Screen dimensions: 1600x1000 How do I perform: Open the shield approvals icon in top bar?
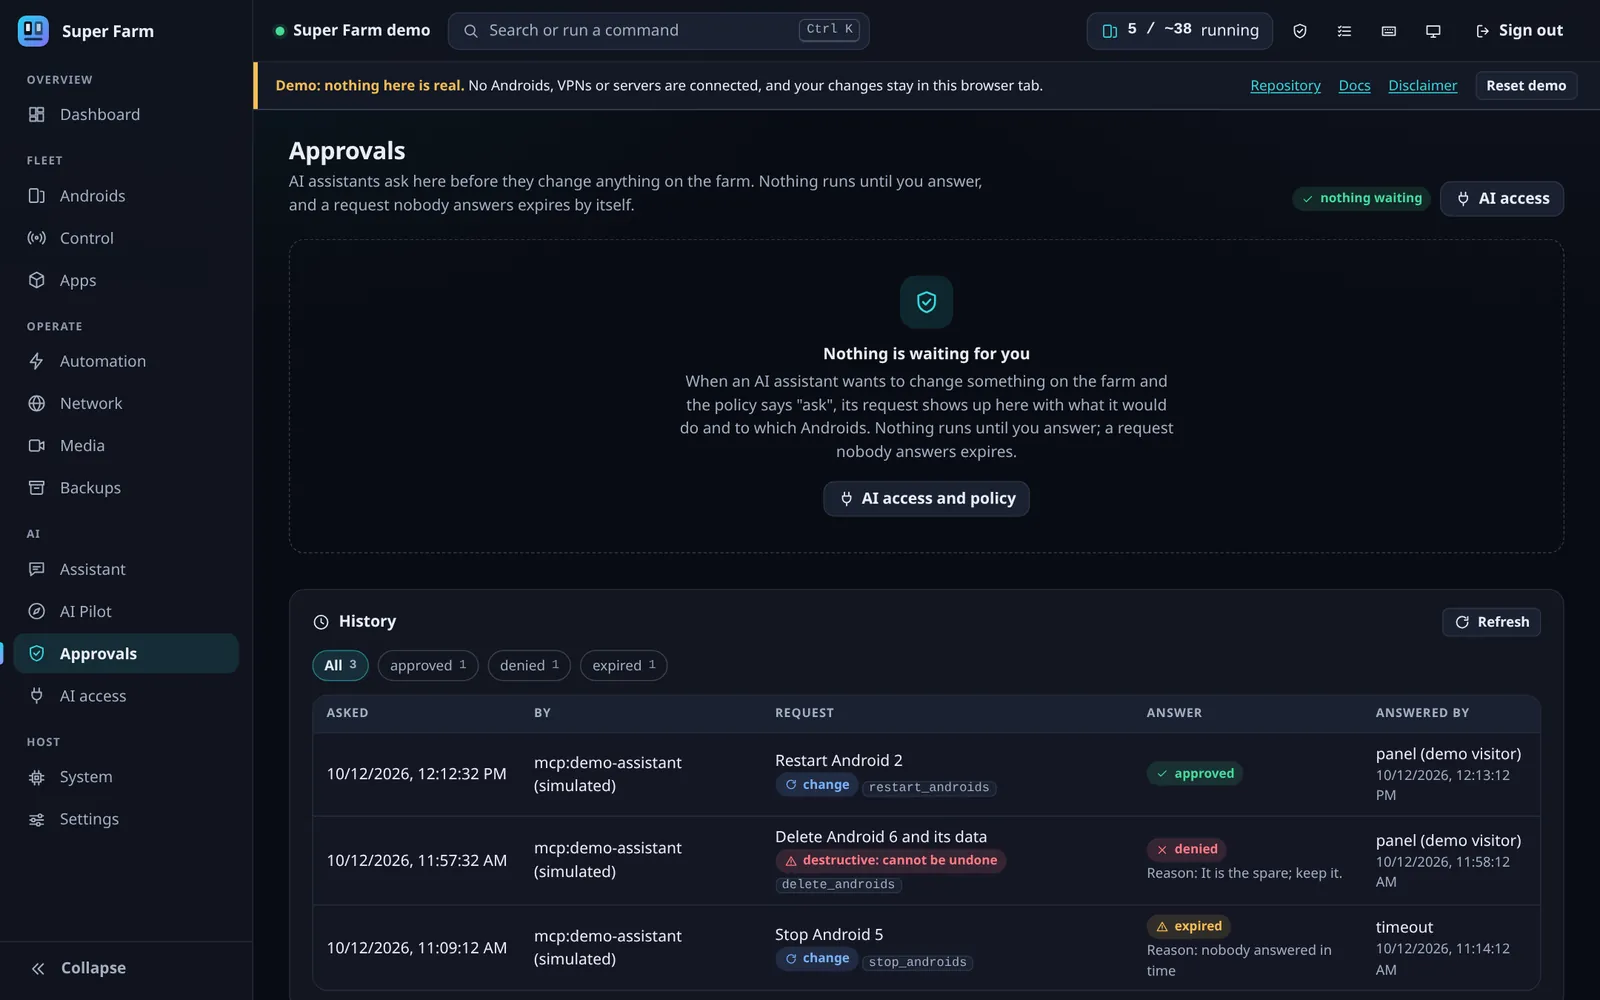1299,31
